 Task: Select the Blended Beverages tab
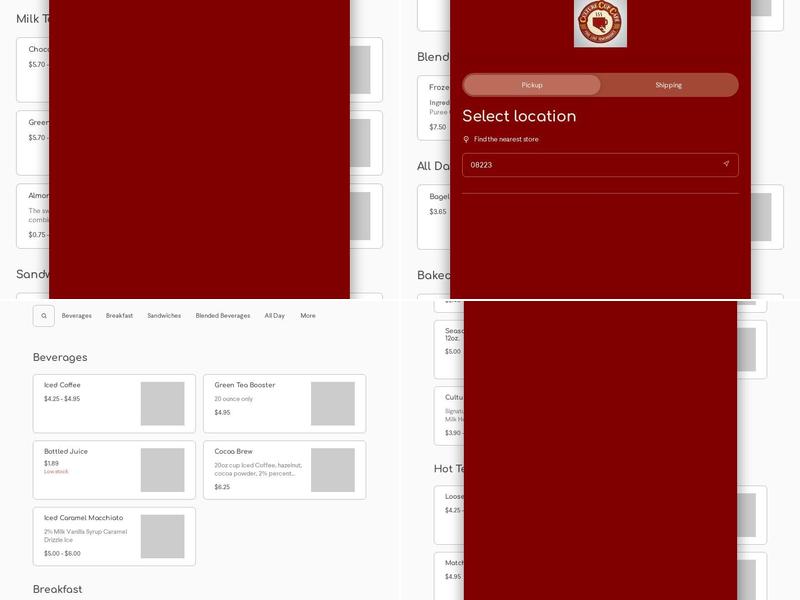pyautogui.click(x=223, y=316)
